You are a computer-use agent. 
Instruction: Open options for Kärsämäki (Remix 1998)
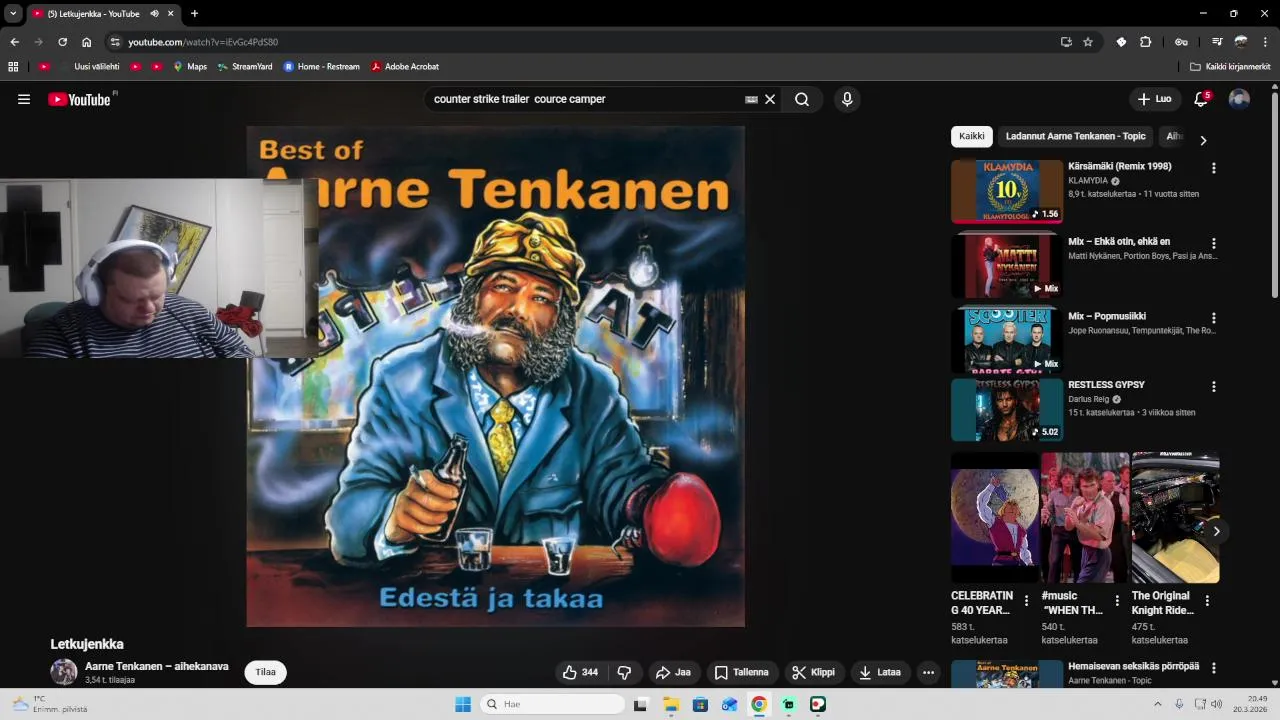tap(1213, 168)
